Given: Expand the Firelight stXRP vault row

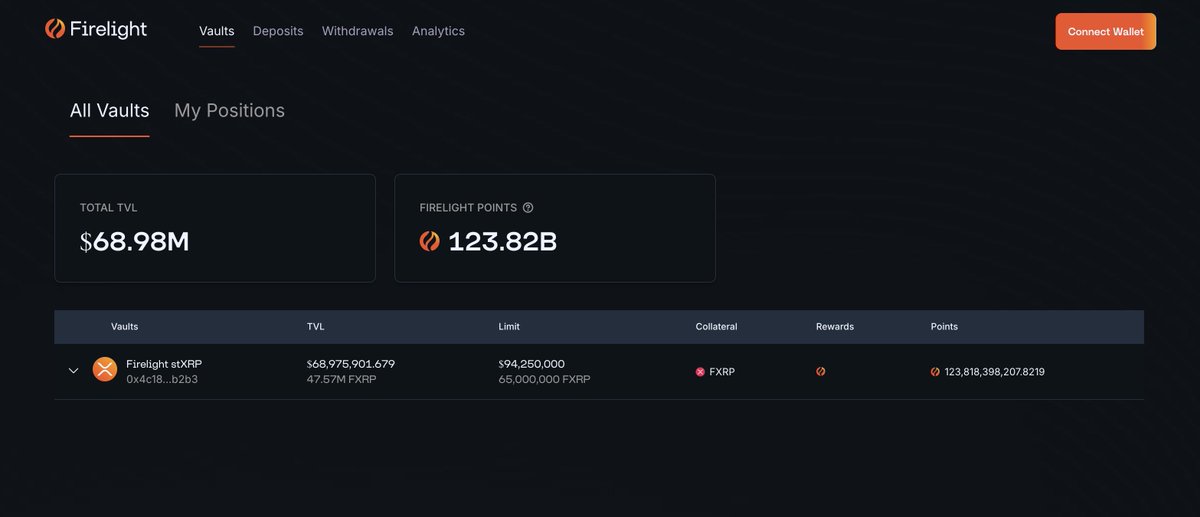Looking at the screenshot, I should point(73,371).
